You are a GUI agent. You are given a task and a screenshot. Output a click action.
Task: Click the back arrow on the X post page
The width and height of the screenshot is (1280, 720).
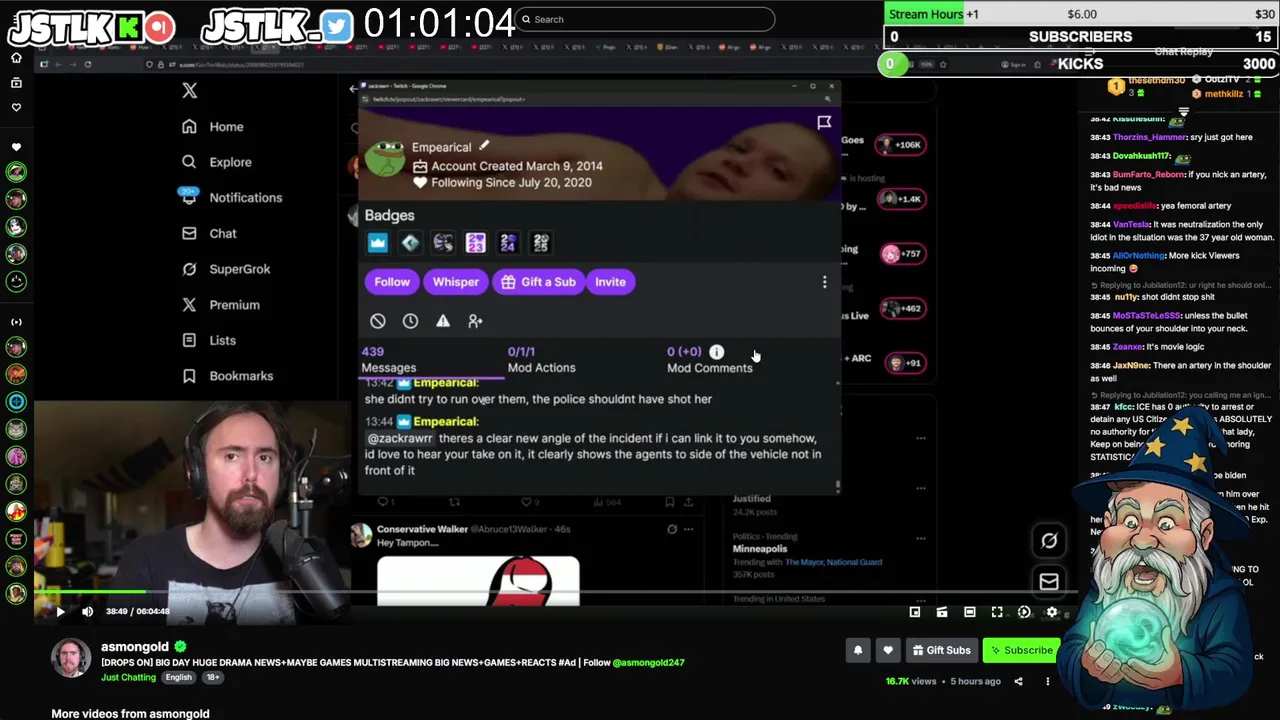coord(352,90)
